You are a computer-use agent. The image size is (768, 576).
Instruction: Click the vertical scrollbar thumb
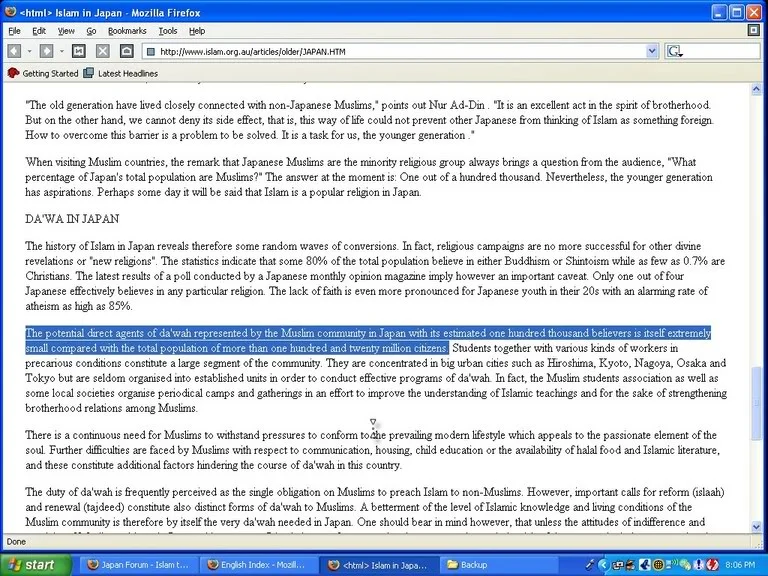click(756, 403)
